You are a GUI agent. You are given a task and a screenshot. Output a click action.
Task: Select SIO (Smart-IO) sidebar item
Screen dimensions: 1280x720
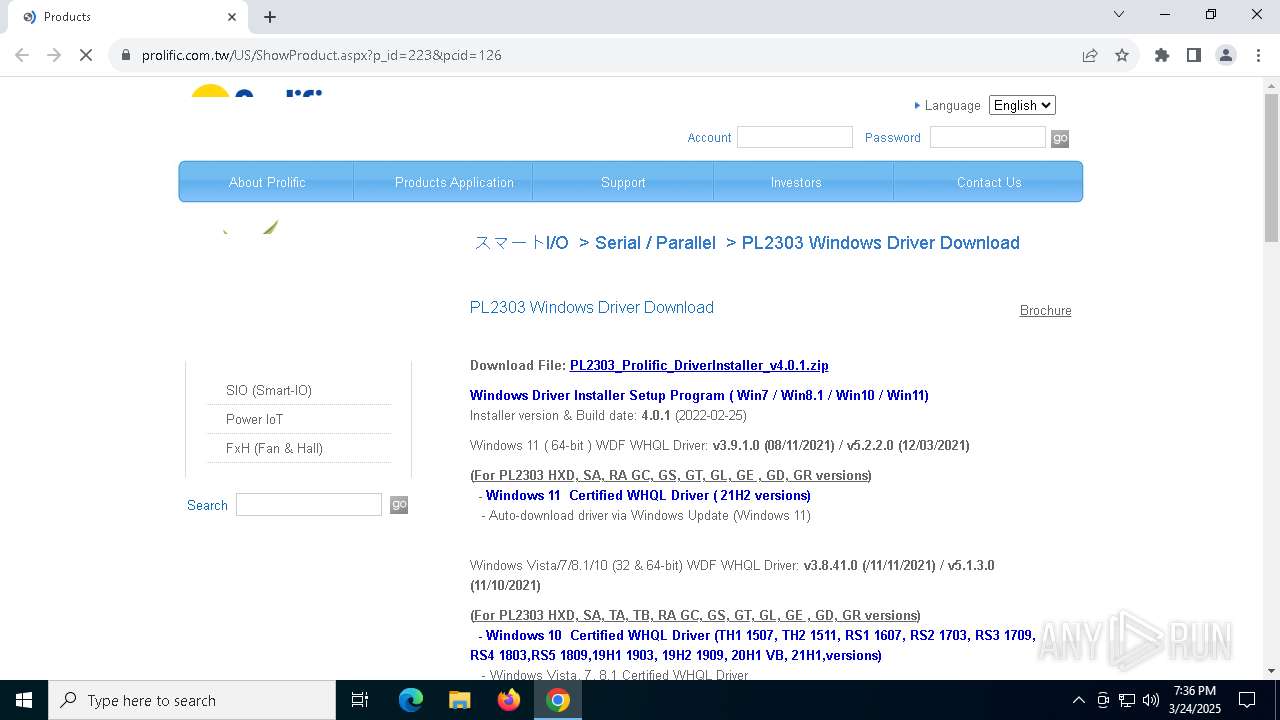(x=269, y=390)
